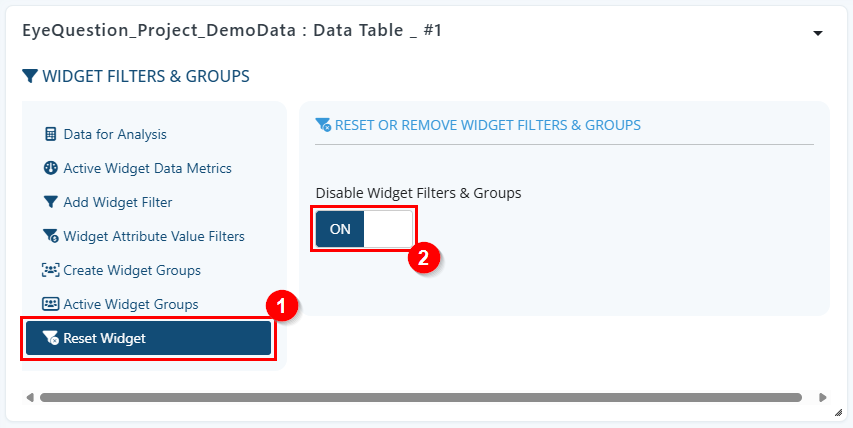Screen dimensions: 853x428
Task: Click the Reset or Remove header funnel icon
Action: click(323, 126)
